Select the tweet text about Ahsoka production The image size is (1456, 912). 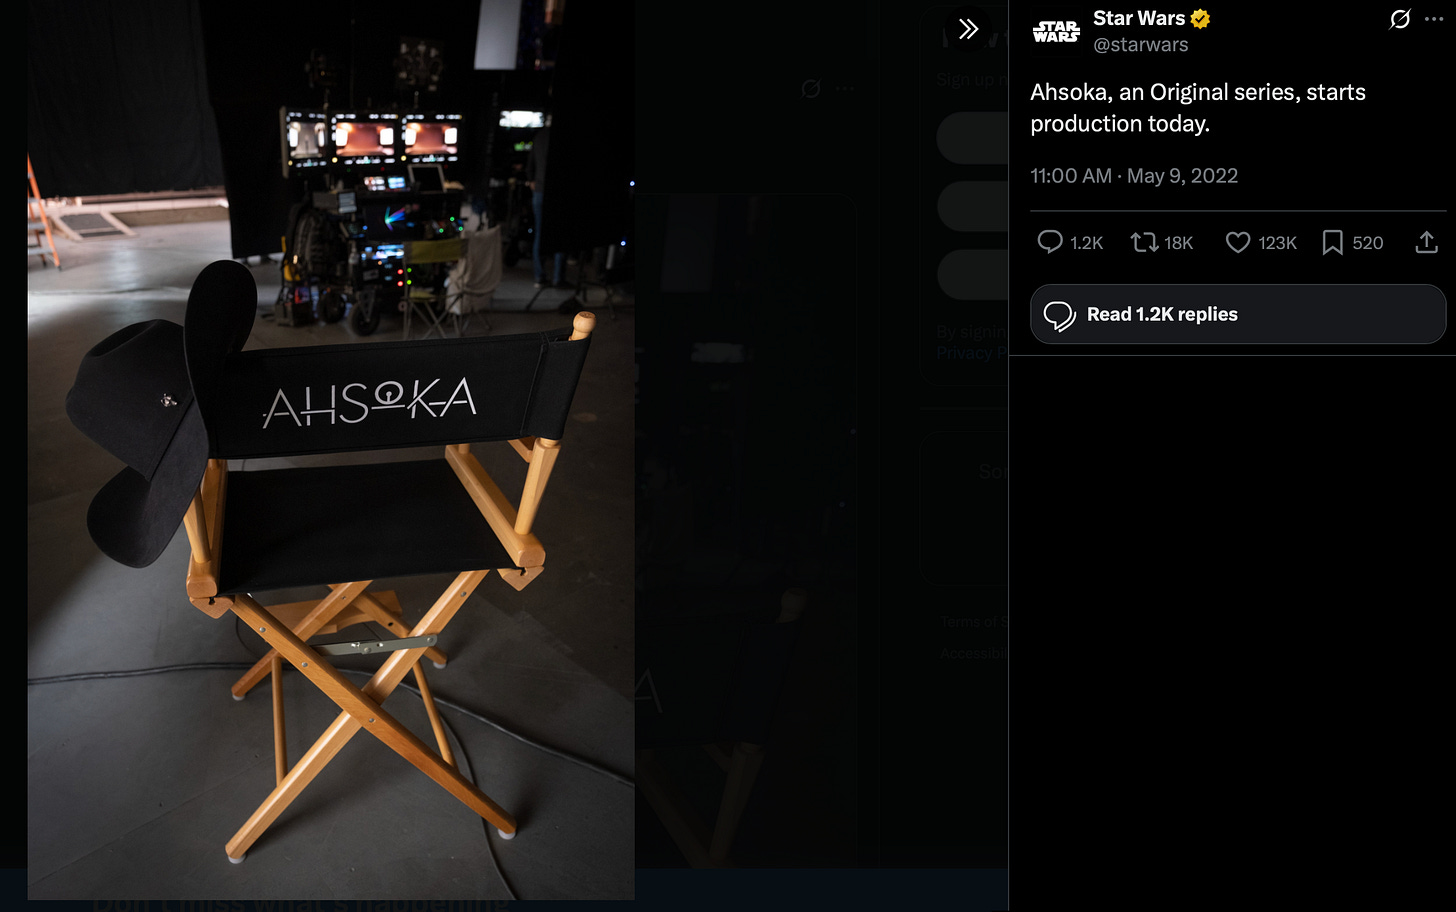1198,107
